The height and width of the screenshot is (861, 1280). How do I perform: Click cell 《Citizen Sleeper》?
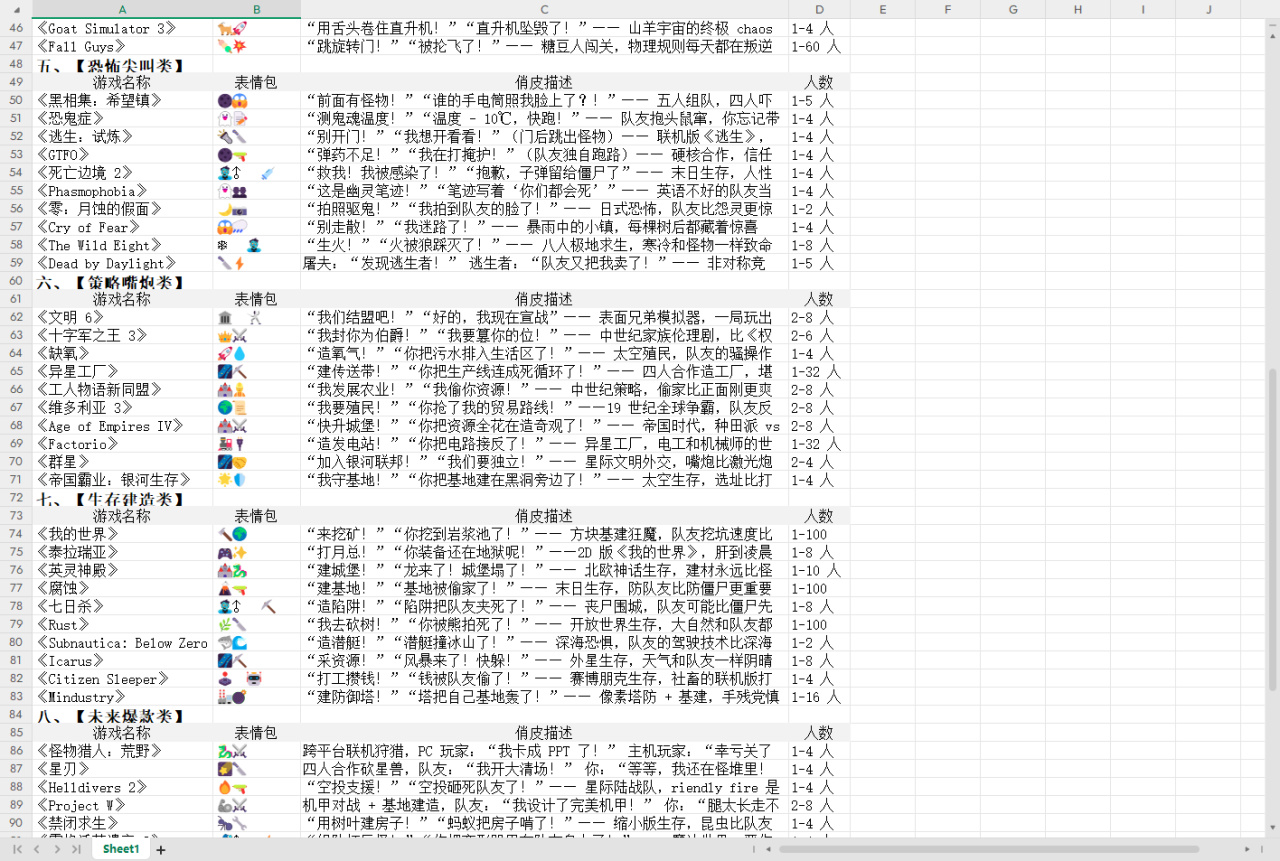[x=122, y=679]
